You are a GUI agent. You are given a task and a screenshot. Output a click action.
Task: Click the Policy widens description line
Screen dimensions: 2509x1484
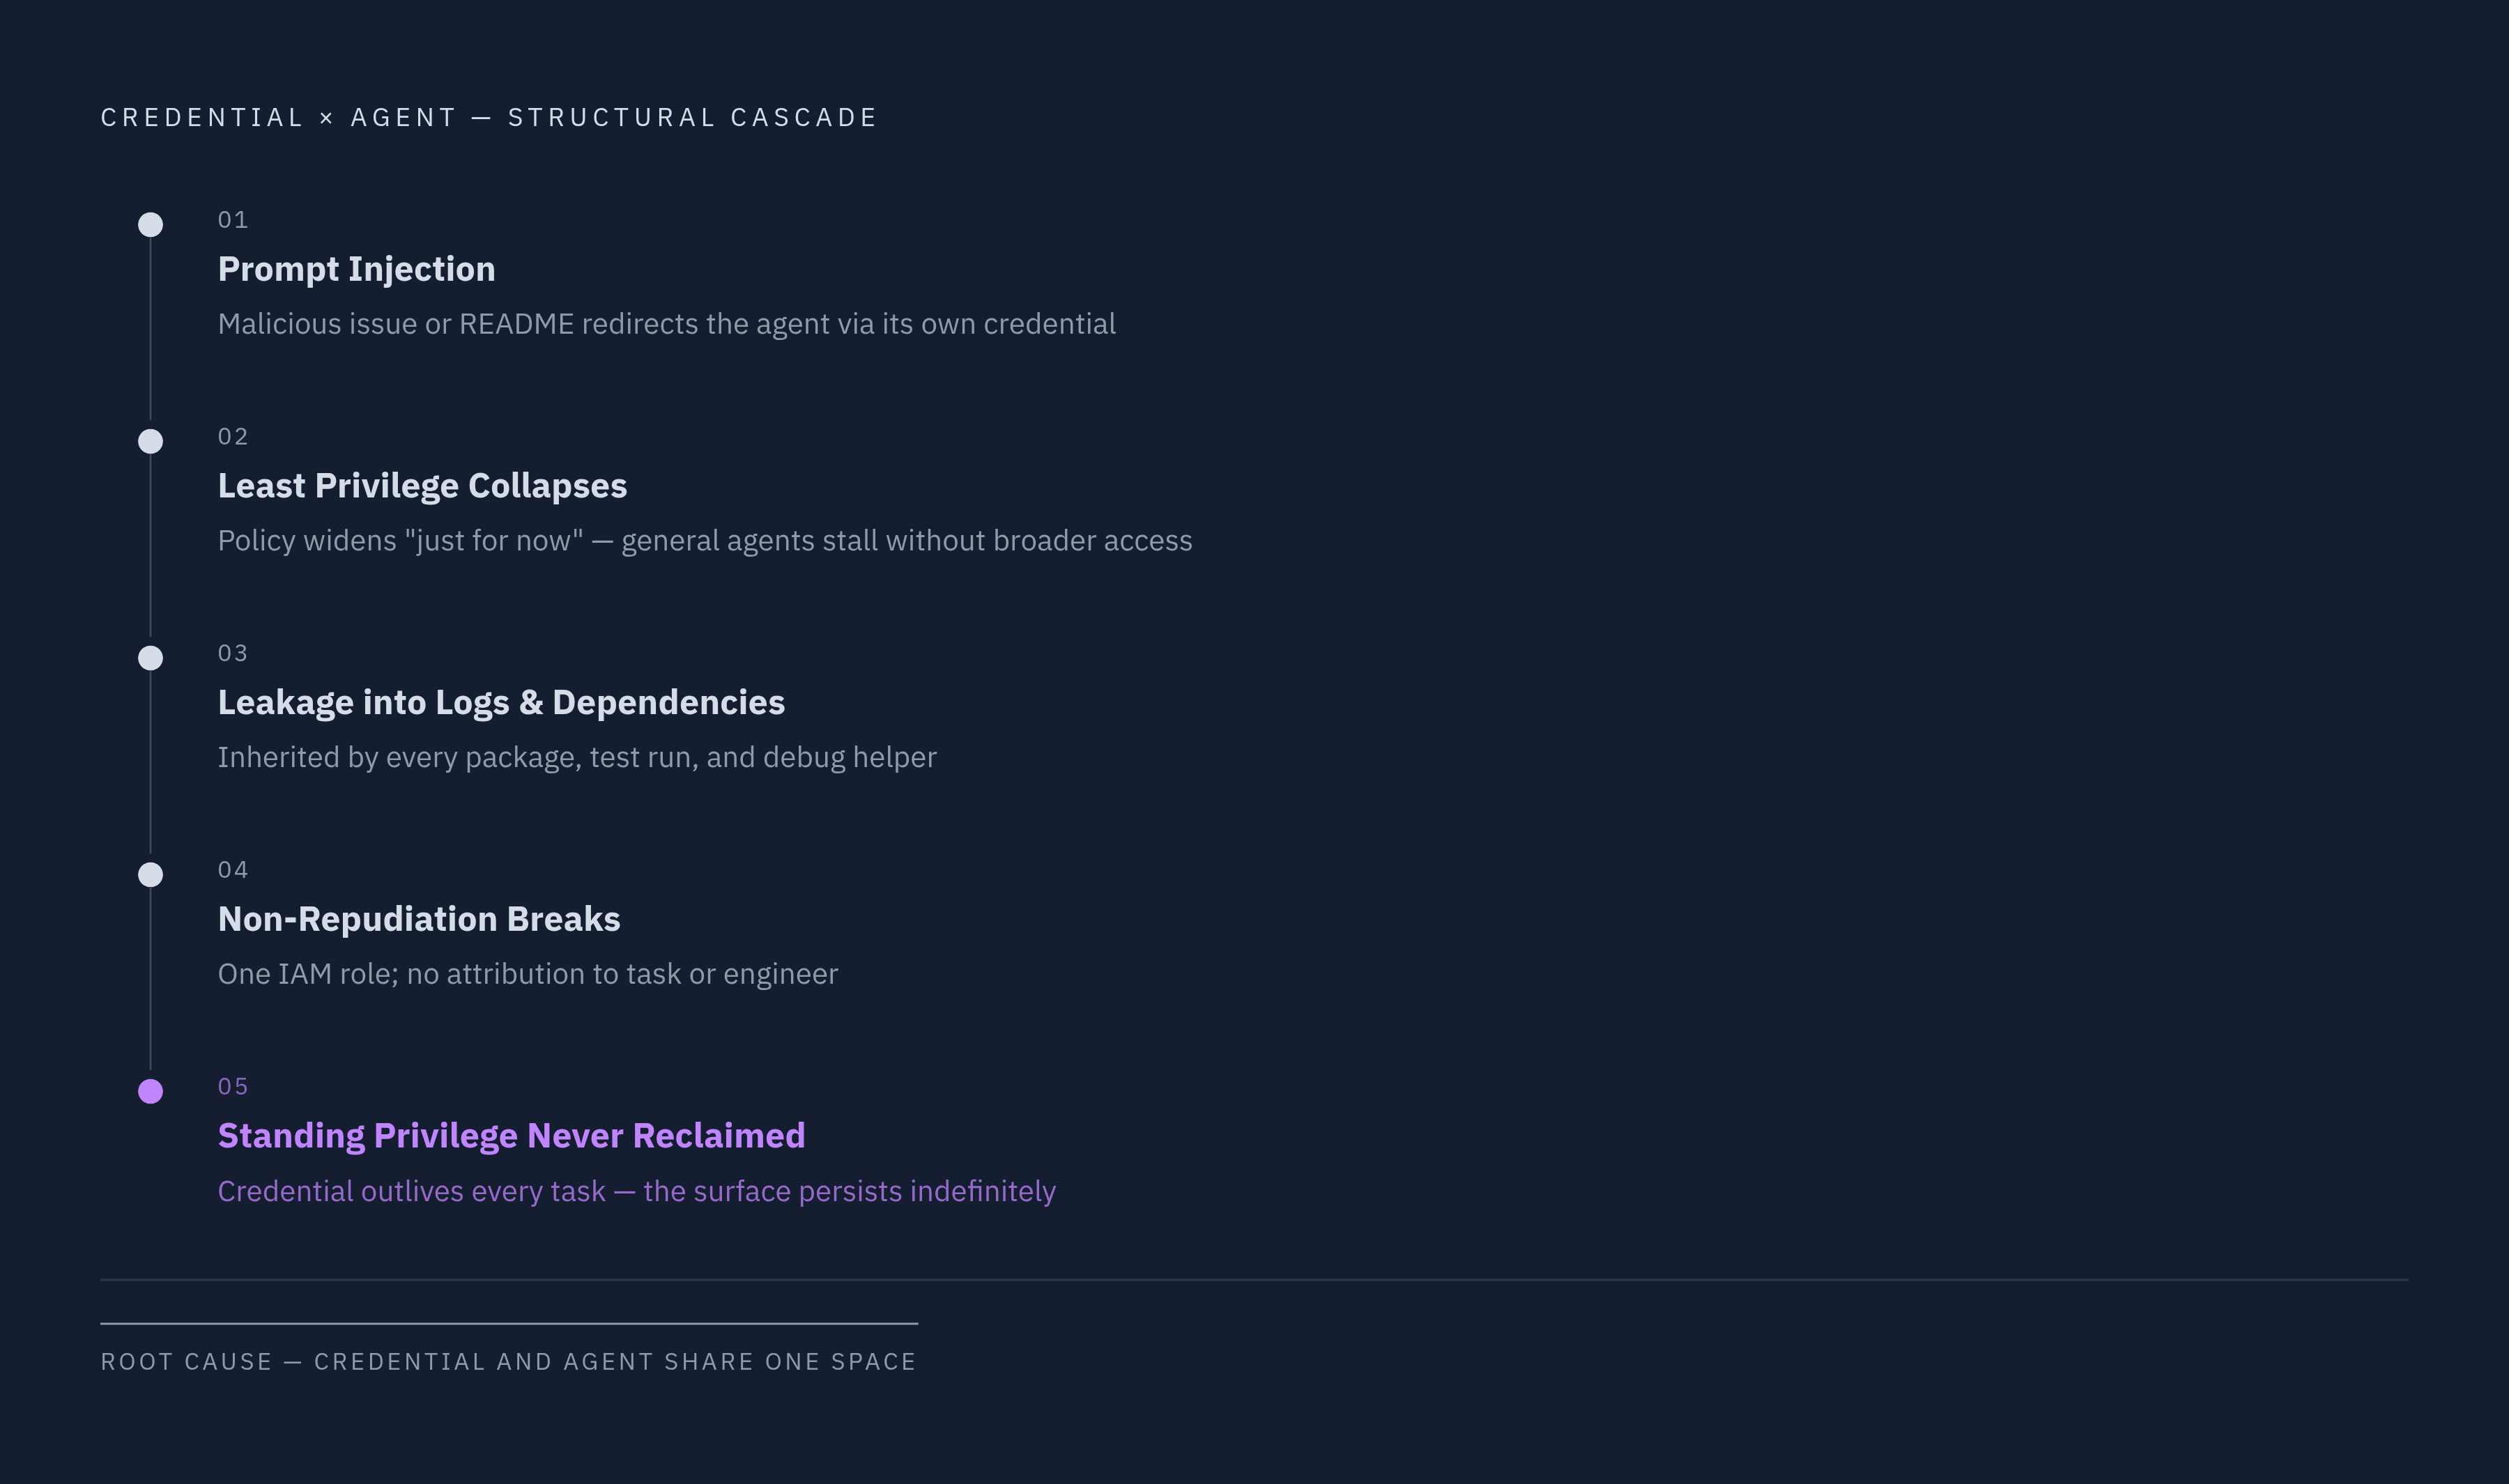[705, 541]
